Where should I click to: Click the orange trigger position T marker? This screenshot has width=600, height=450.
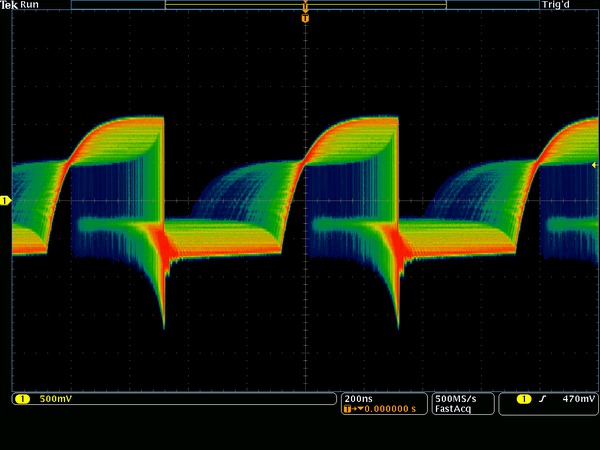(x=305, y=18)
